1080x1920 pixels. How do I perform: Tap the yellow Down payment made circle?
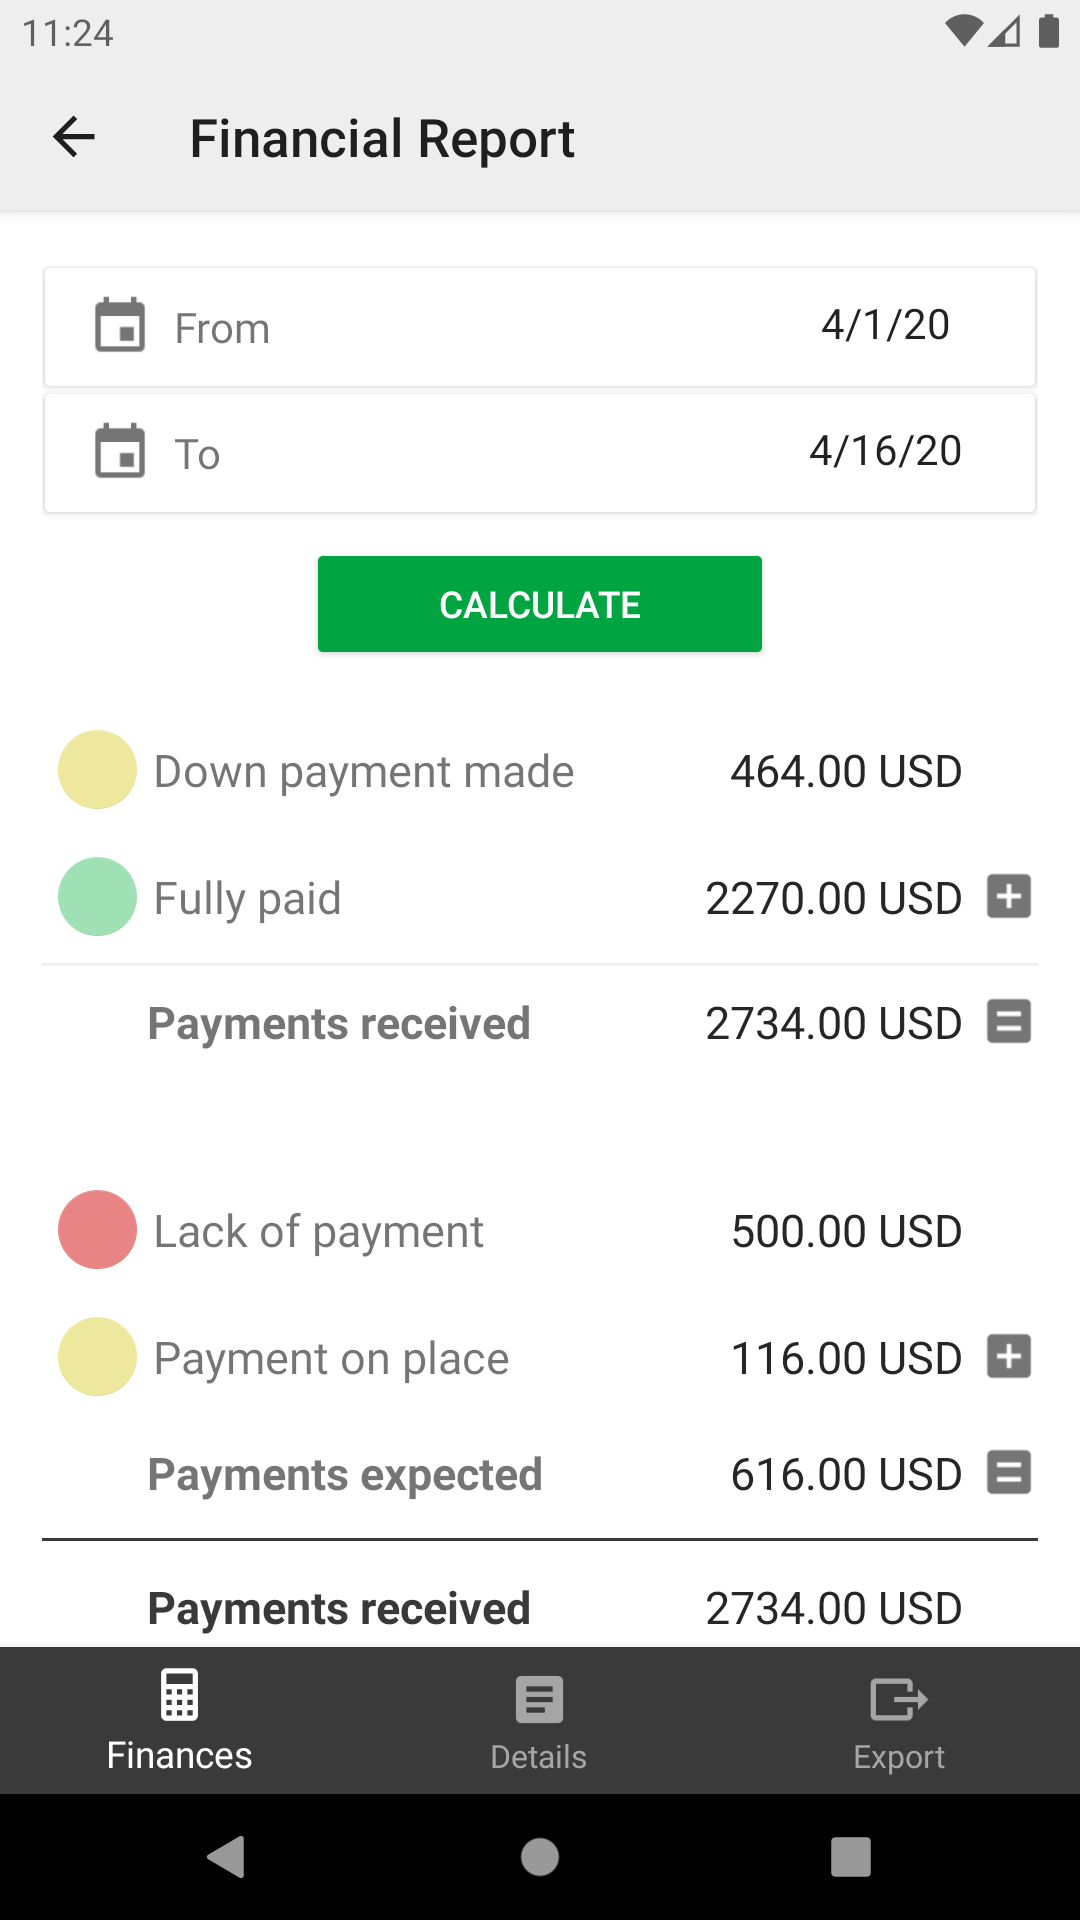(97, 770)
